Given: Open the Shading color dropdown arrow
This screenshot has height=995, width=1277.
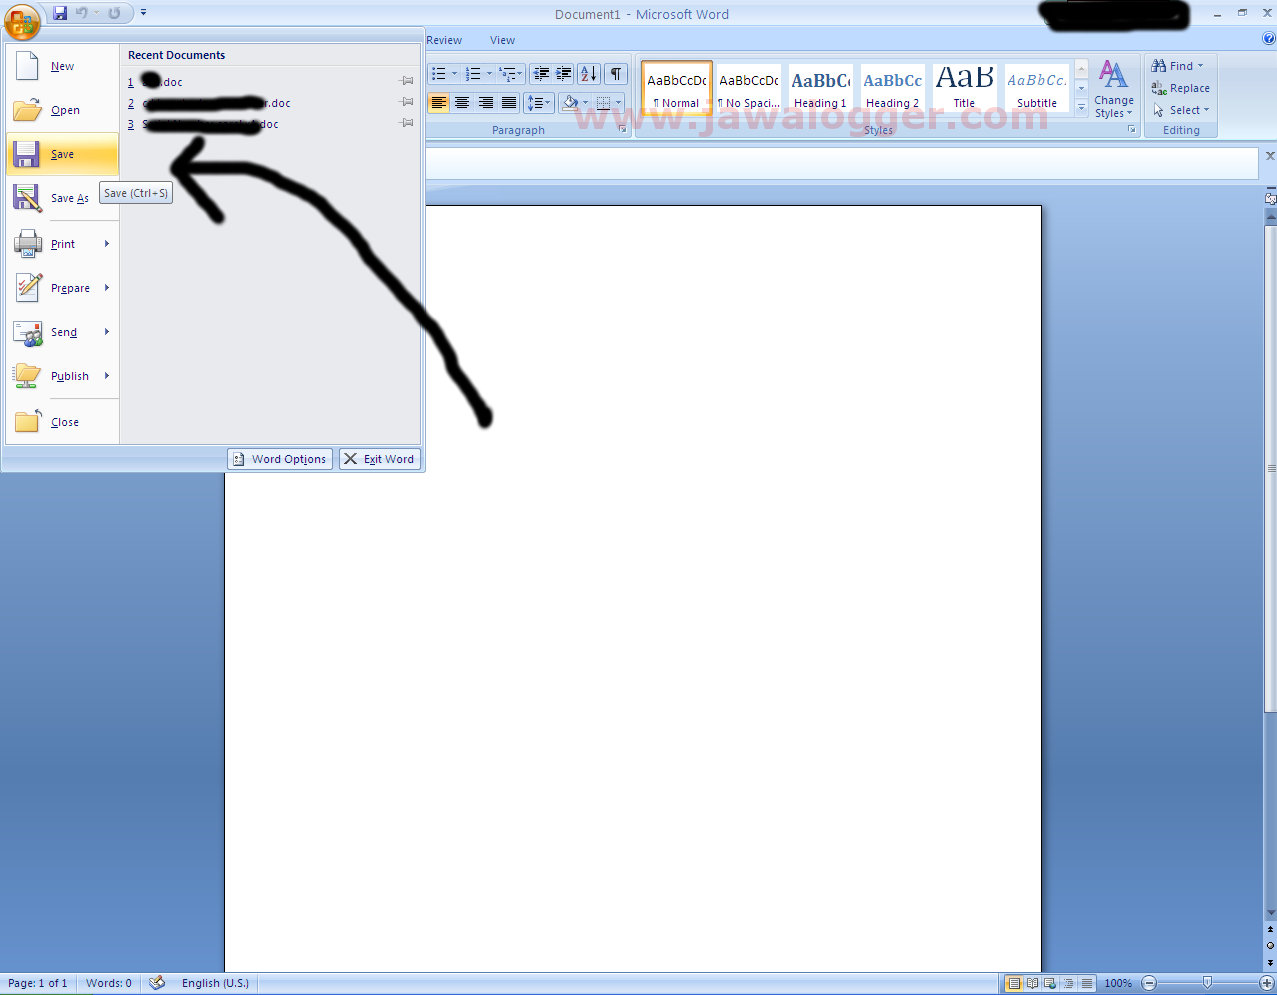Looking at the screenshot, I should tap(585, 103).
